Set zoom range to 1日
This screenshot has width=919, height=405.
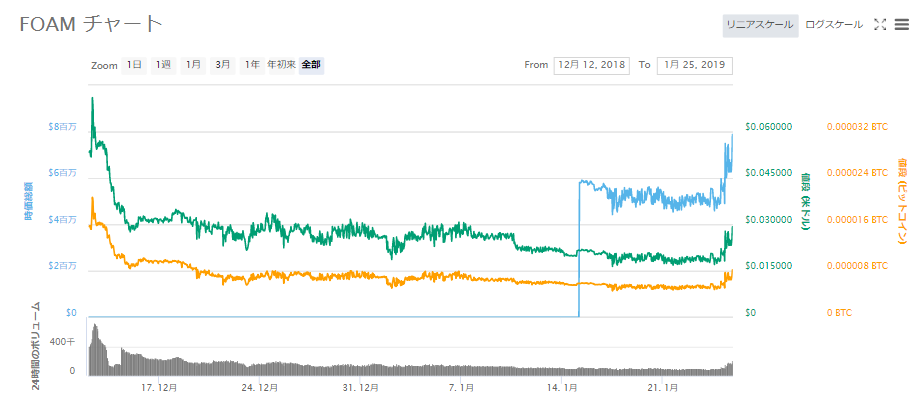pos(133,65)
